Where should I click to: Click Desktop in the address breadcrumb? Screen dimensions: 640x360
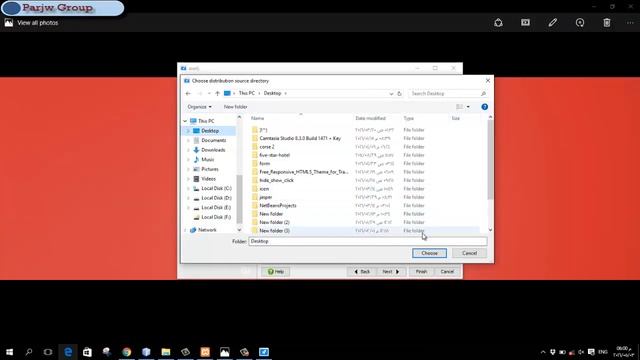tap(272, 93)
